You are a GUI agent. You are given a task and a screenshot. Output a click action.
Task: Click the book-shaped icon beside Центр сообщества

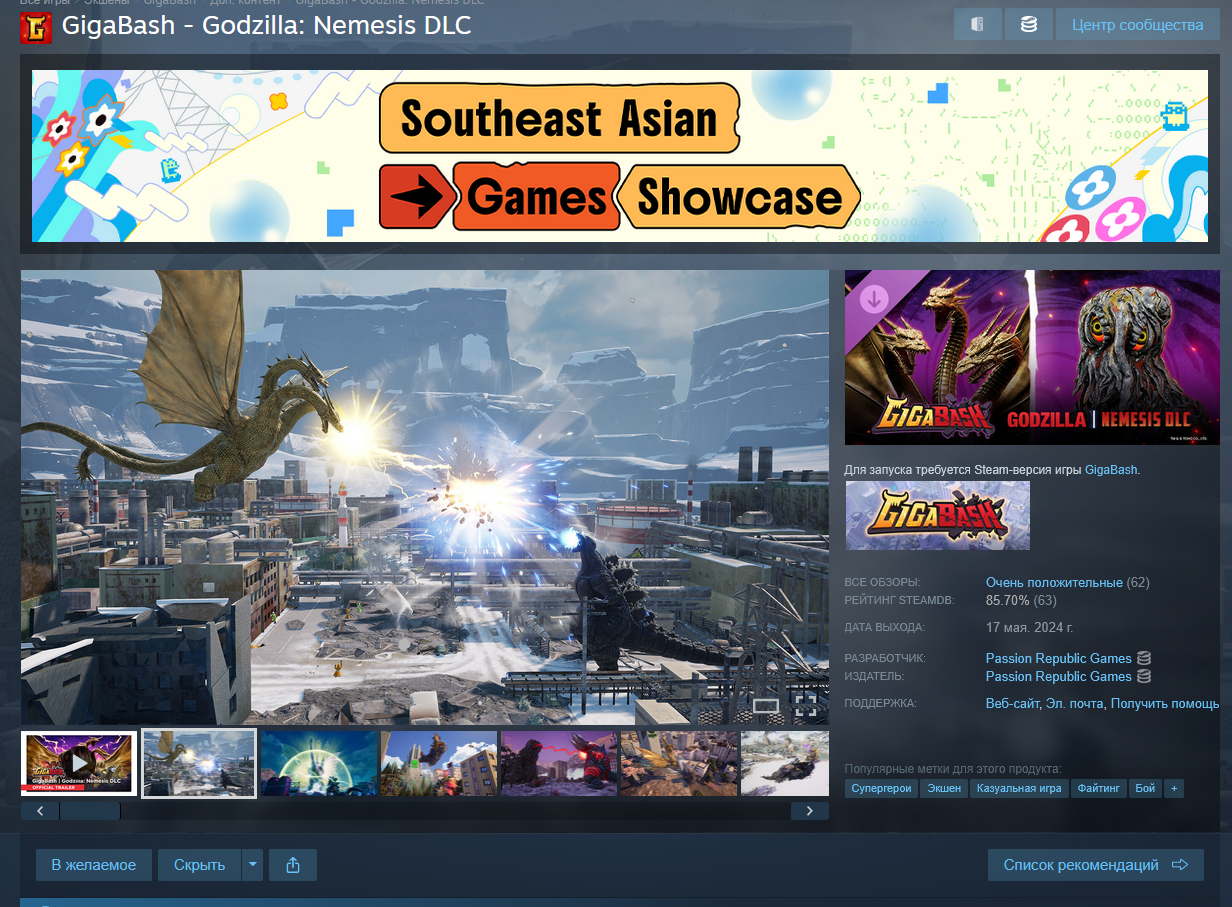(x=978, y=24)
